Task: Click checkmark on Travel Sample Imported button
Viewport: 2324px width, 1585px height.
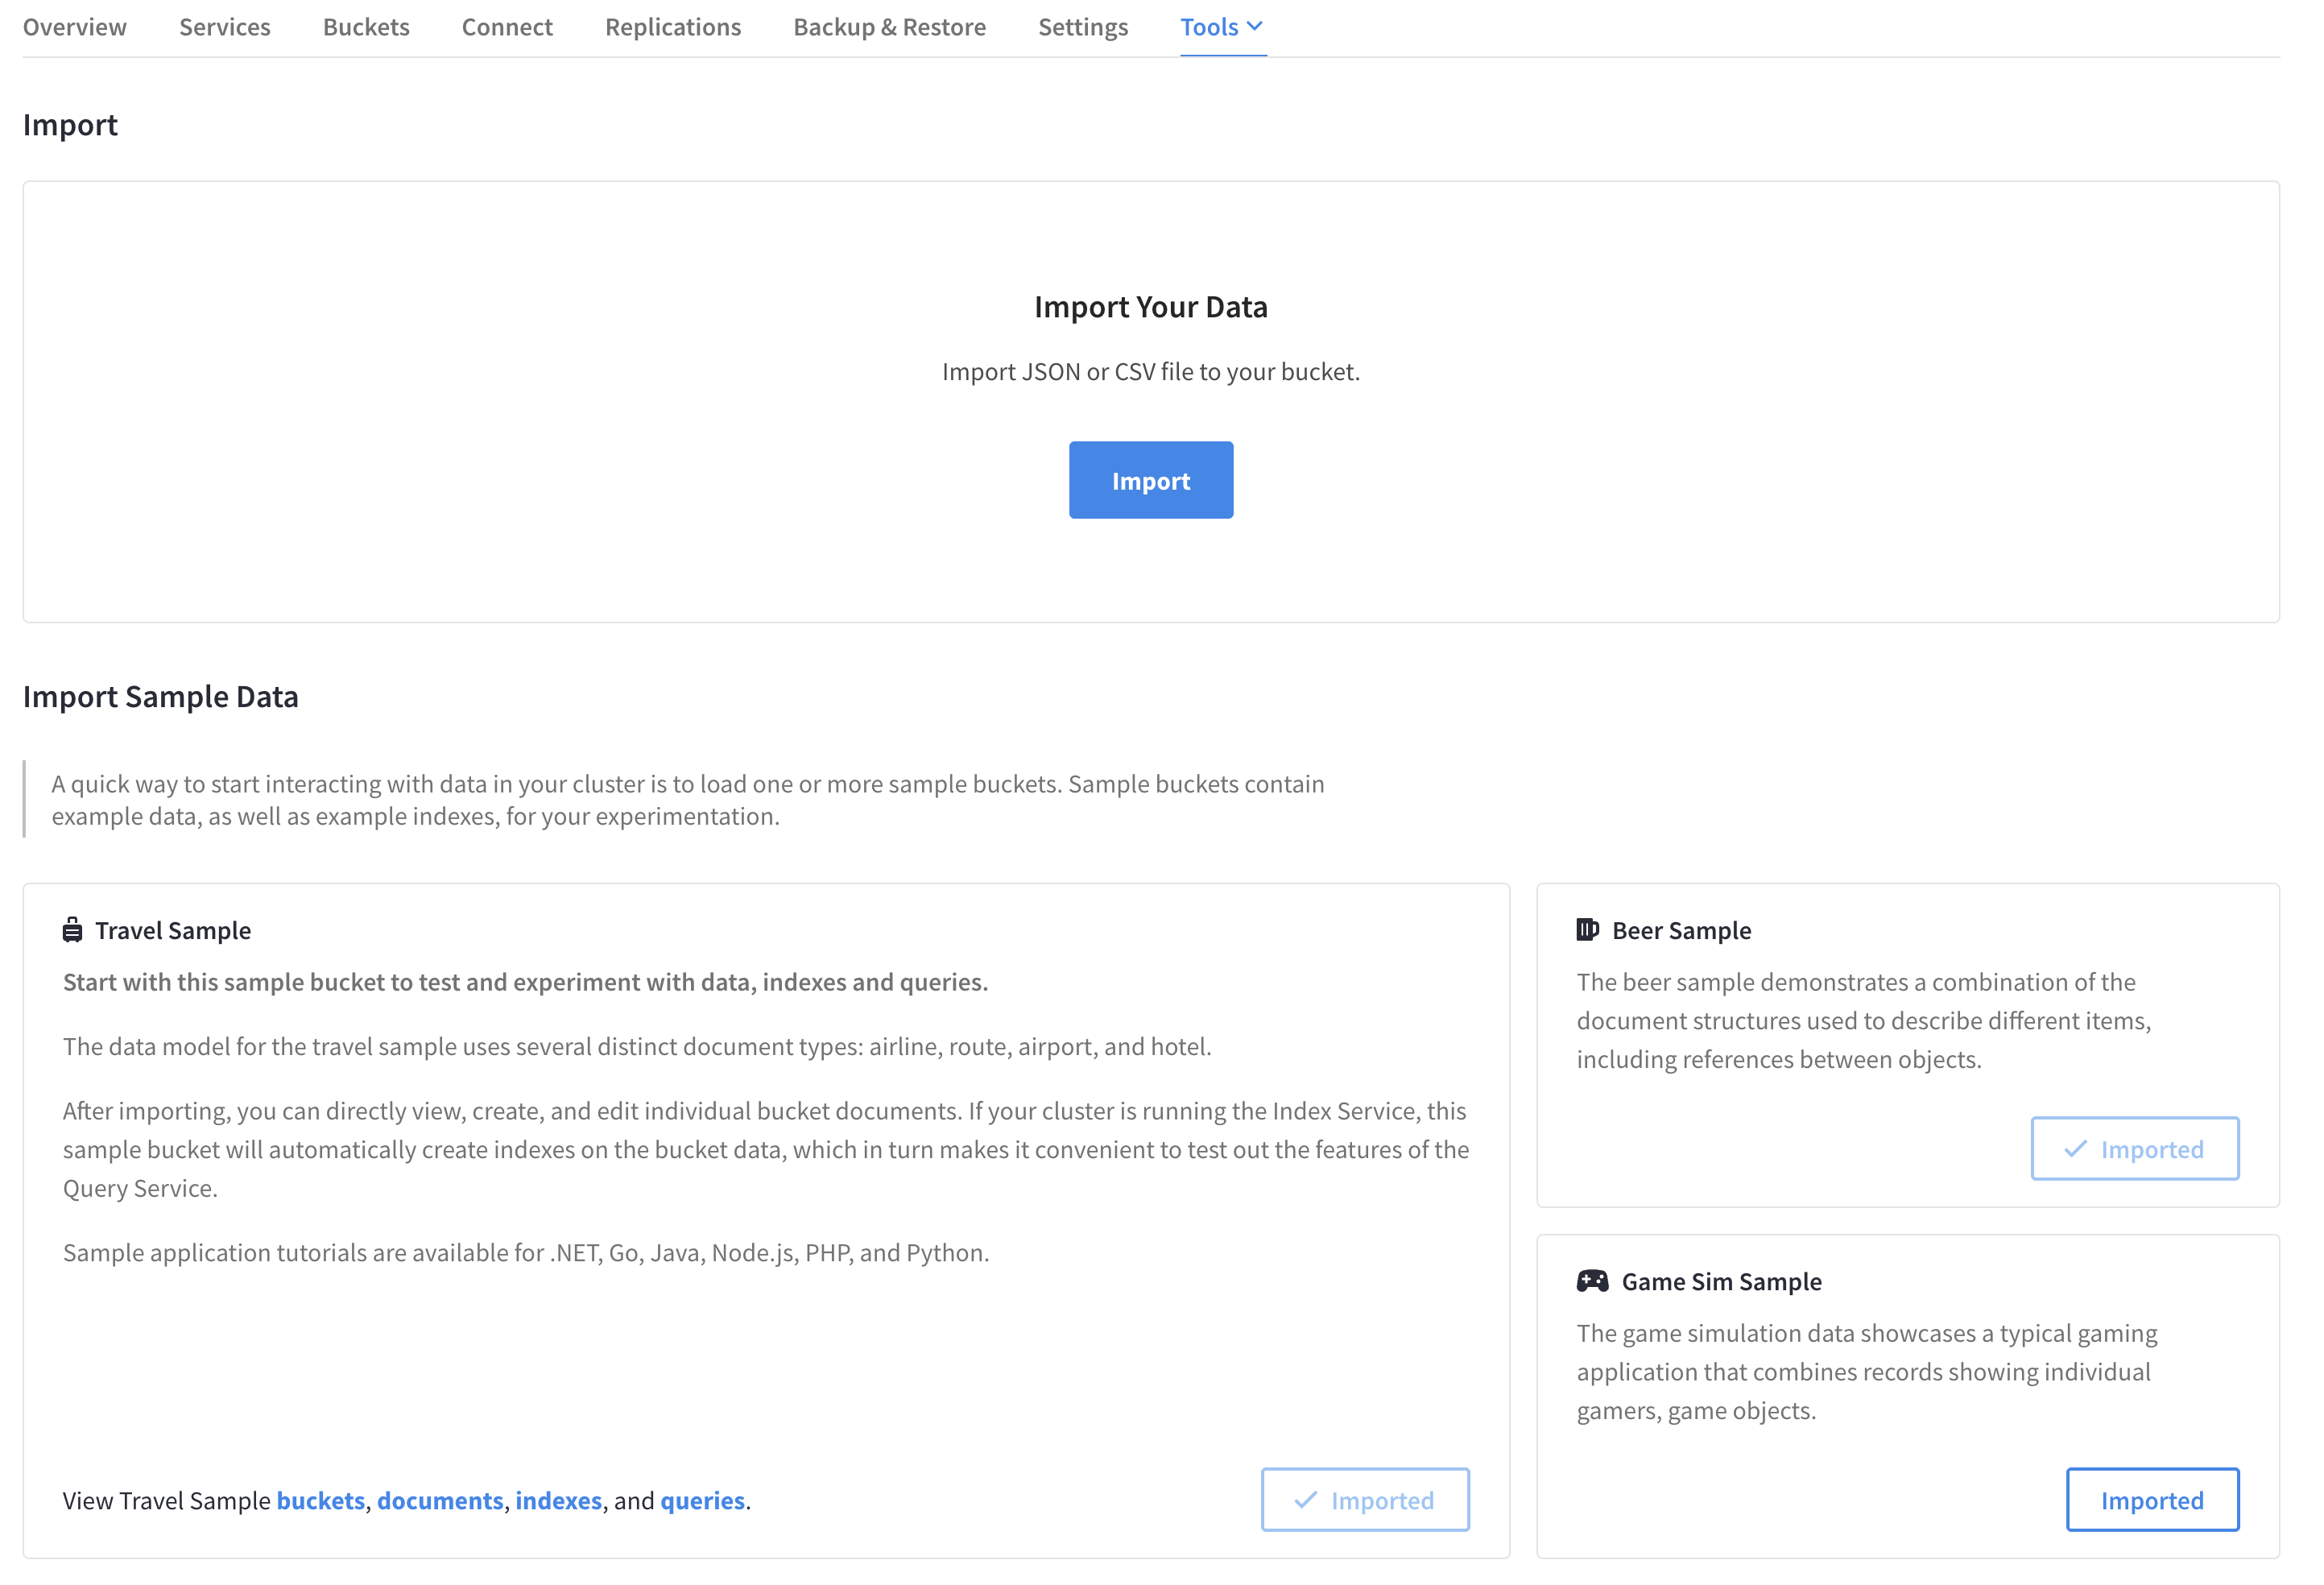Action: tap(1305, 1500)
